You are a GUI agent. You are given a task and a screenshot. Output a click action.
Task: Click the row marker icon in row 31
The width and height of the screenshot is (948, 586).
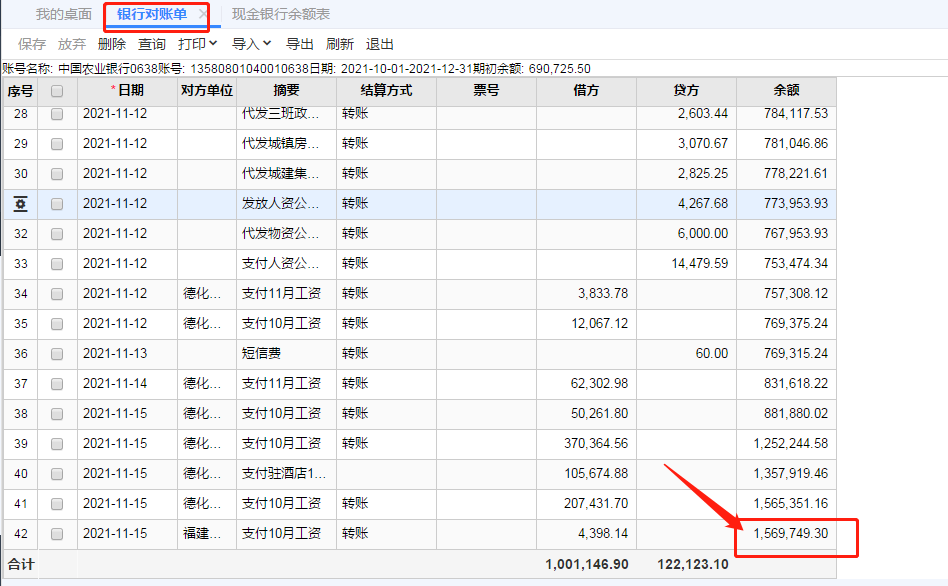(x=21, y=204)
